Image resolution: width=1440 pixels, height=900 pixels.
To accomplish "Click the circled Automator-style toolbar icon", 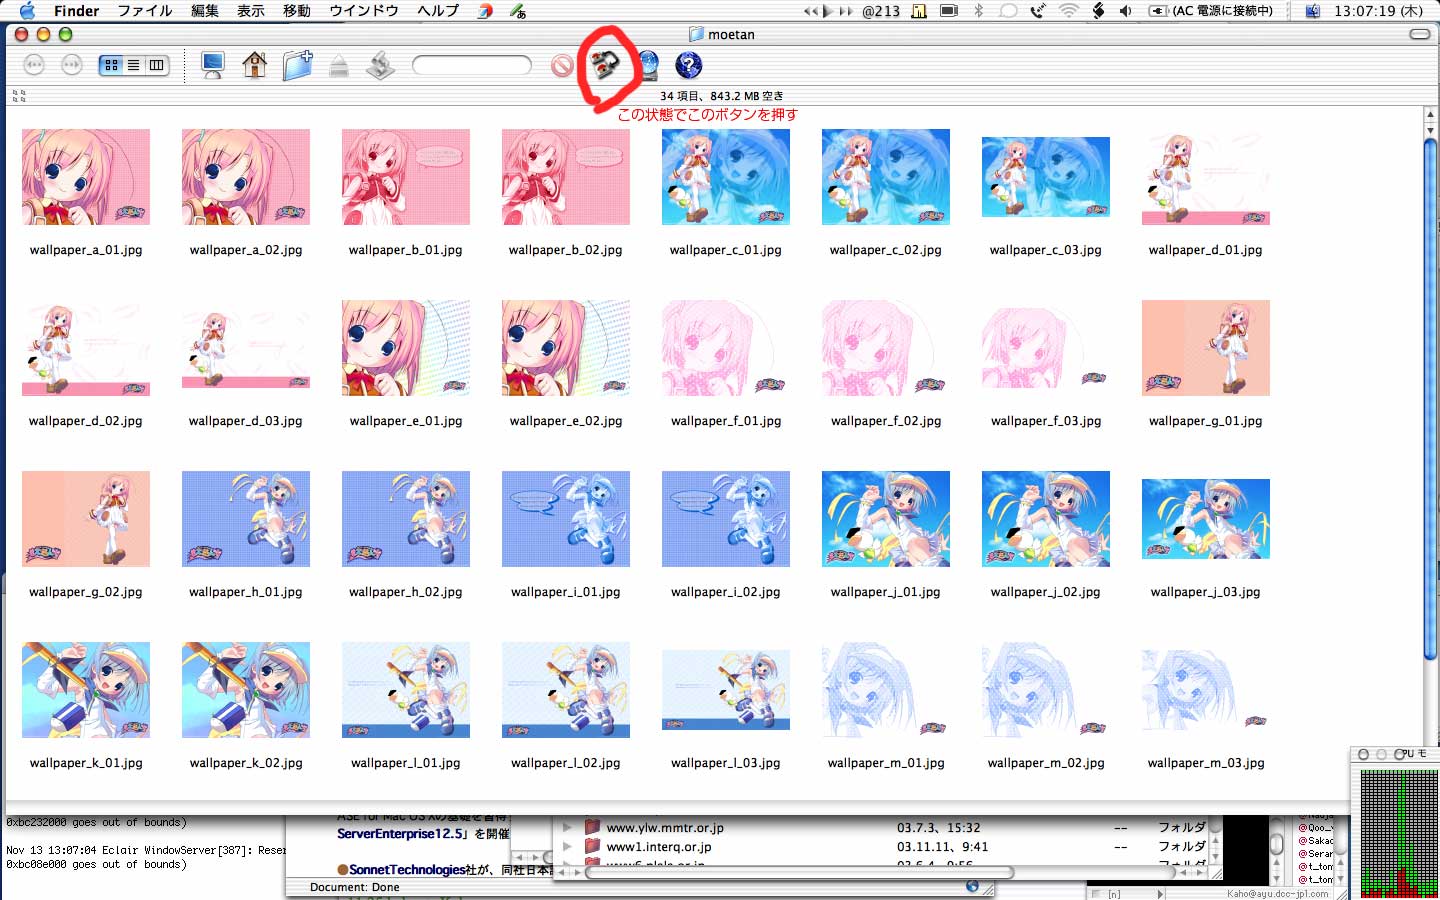I will [x=604, y=66].
